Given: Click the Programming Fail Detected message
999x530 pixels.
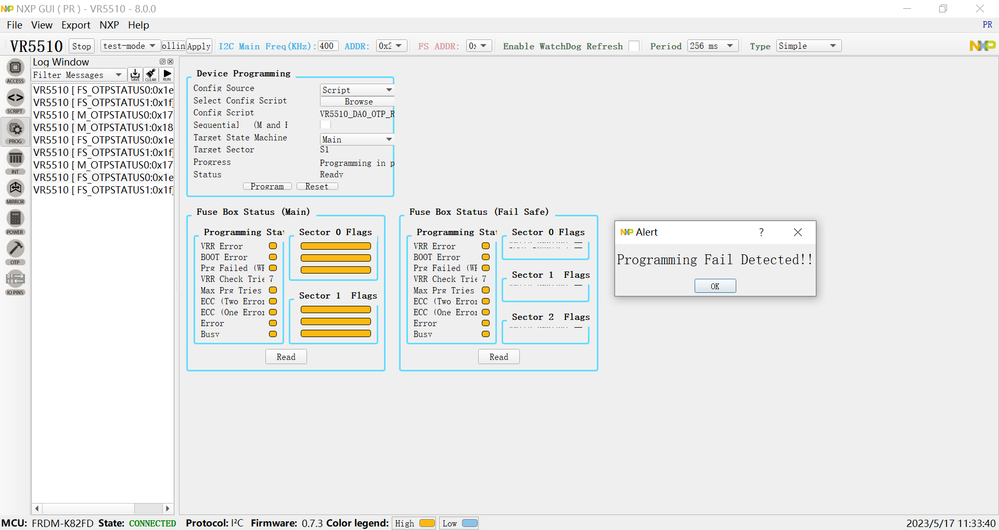Looking at the screenshot, I should [x=715, y=260].
